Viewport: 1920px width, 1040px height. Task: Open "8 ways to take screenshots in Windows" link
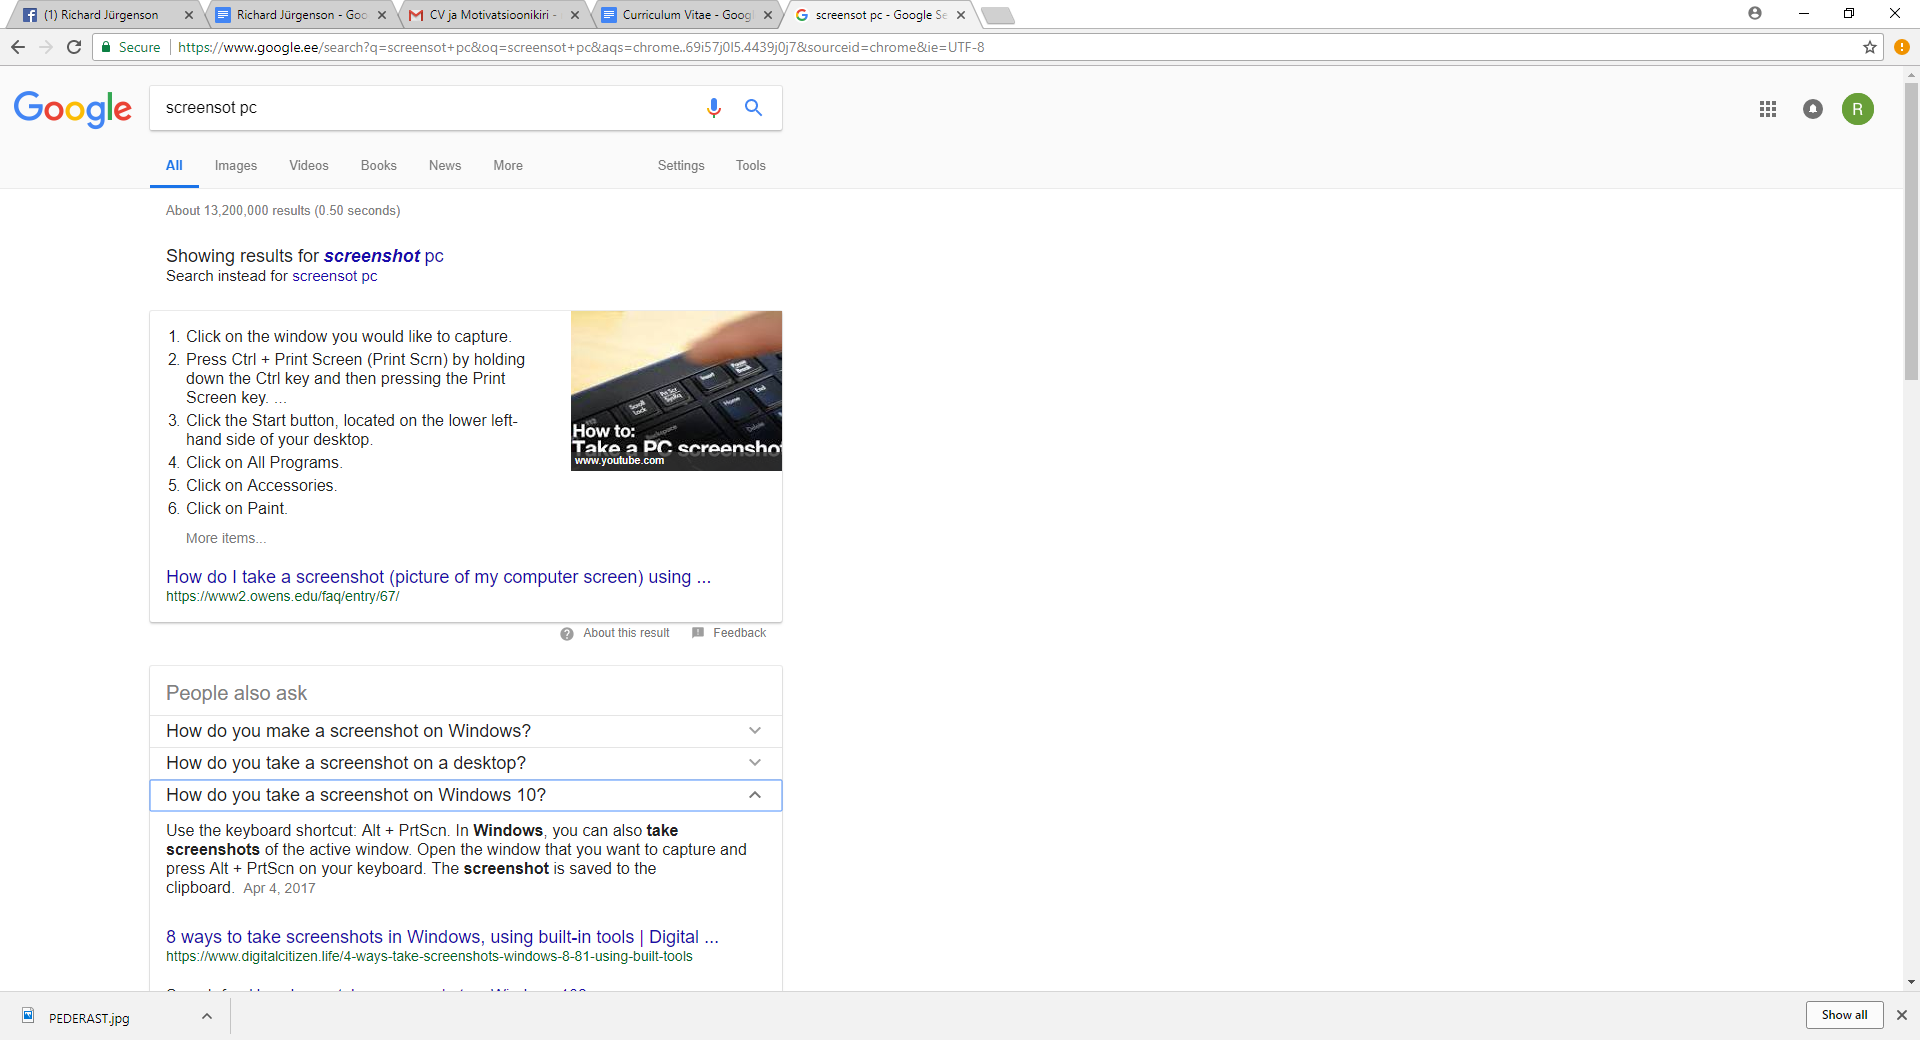442,937
